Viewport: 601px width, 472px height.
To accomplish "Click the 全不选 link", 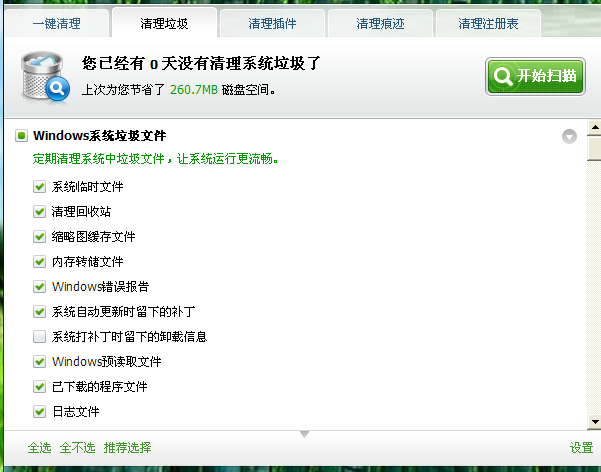I will click(77, 447).
